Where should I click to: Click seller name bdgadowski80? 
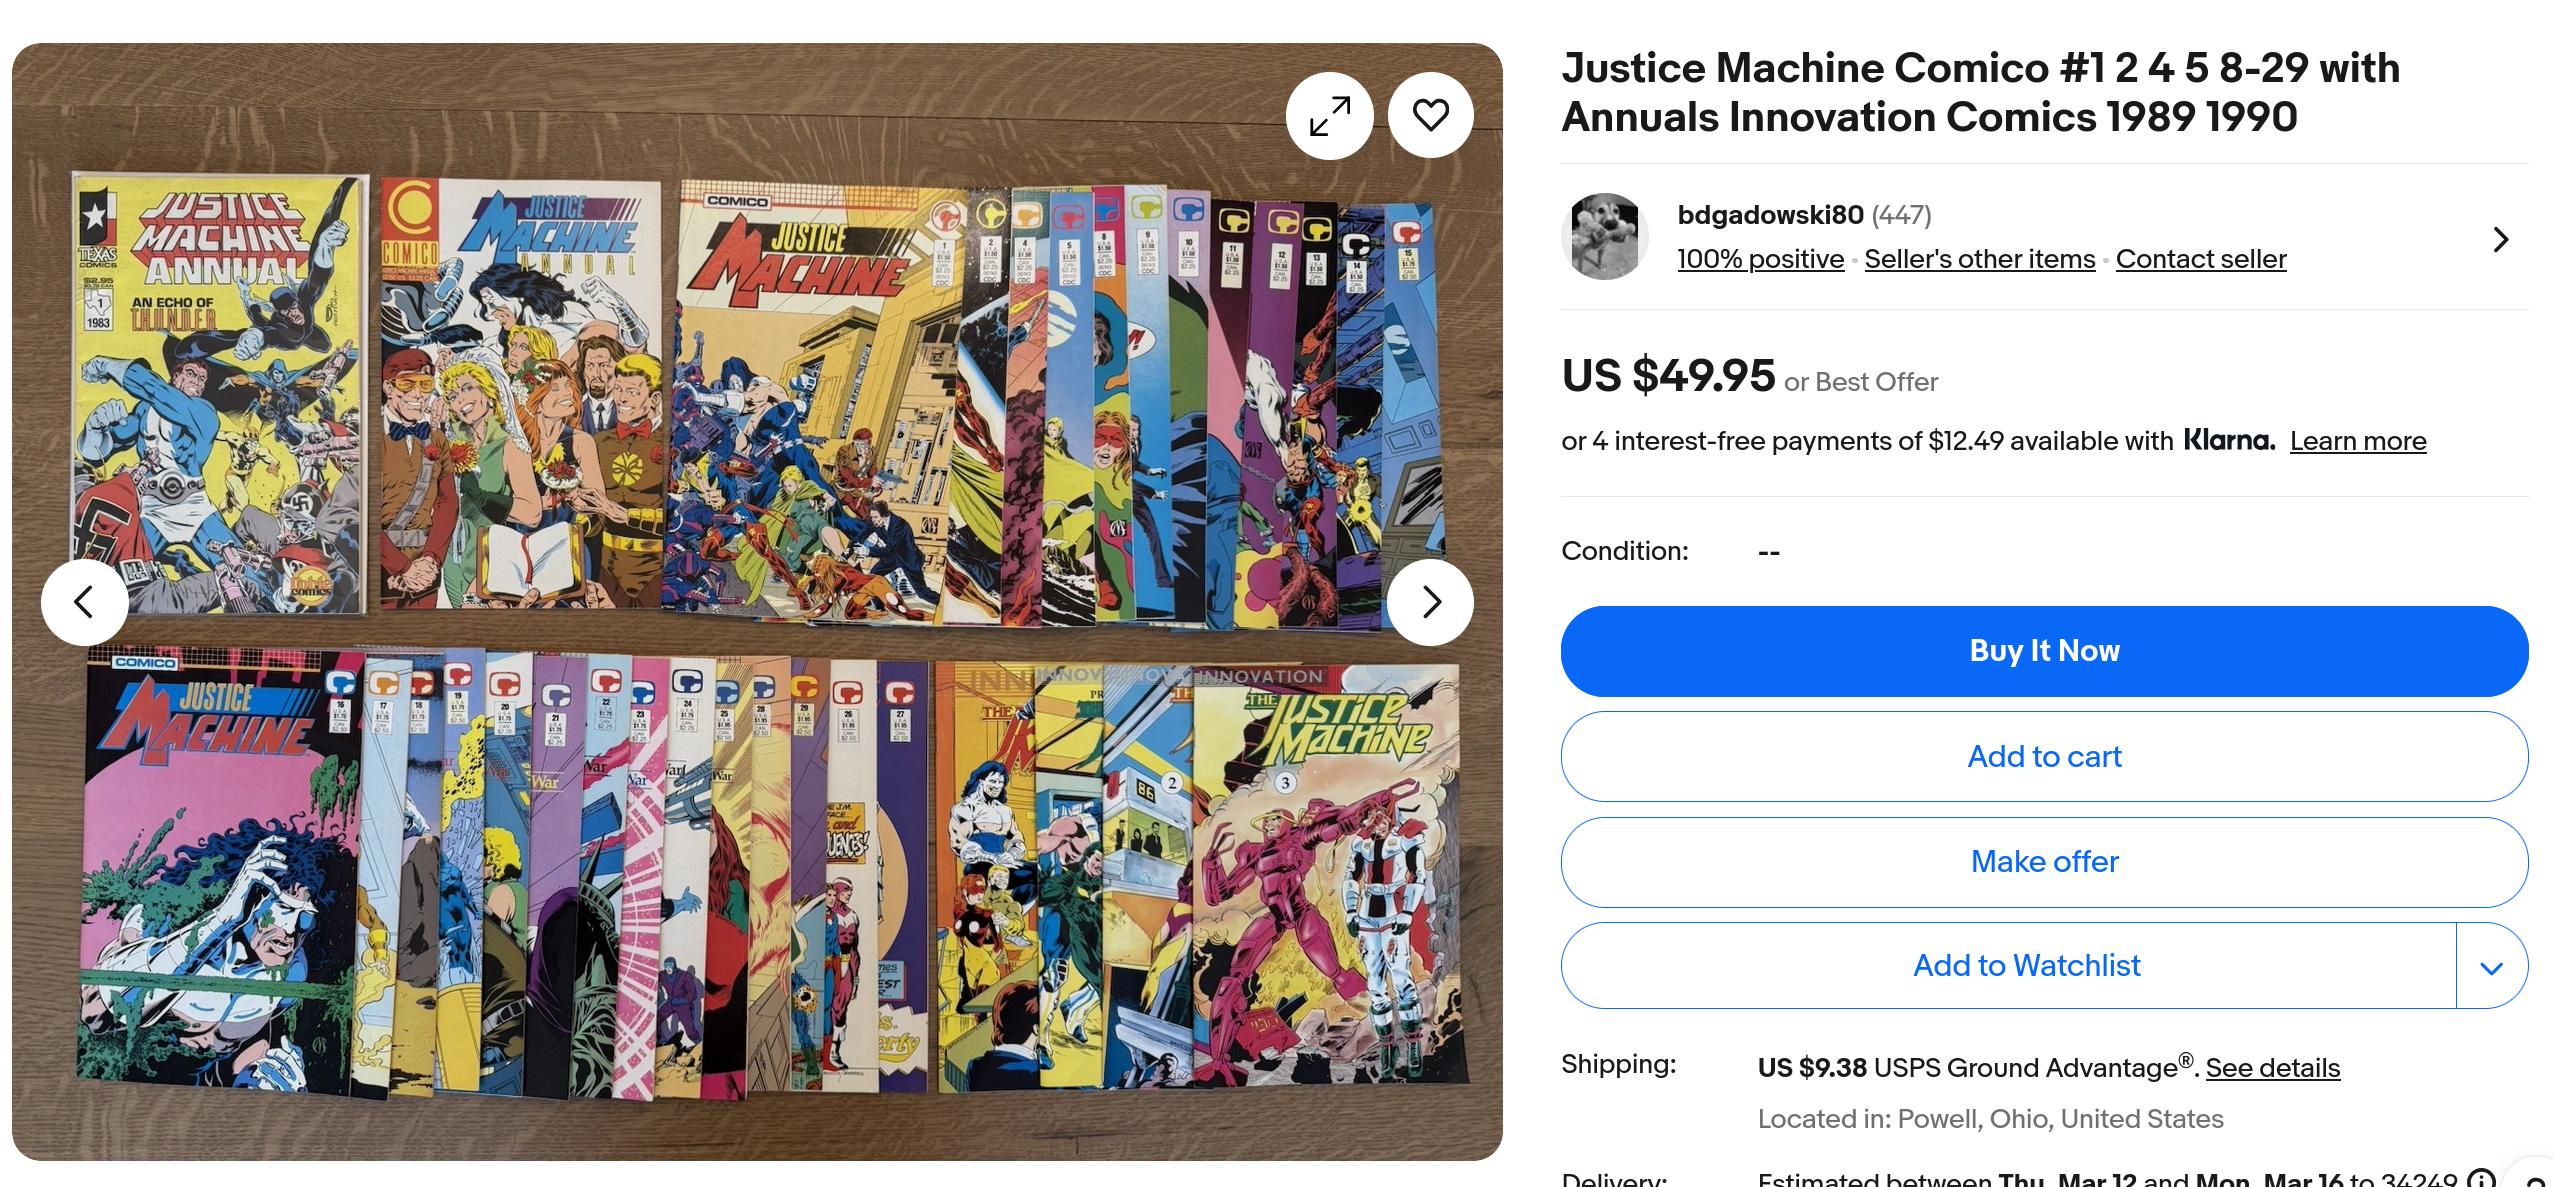1770,215
